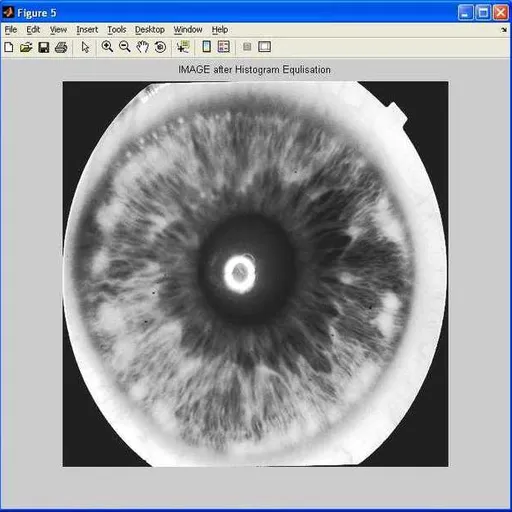Viewport: 512px width, 512px height.
Task: Click the dock figure arrow in menu bar
Action: (x=504, y=30)
